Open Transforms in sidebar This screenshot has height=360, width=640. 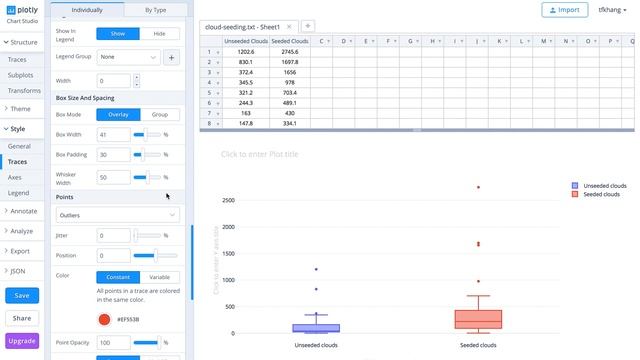click(x=24, y=91)
